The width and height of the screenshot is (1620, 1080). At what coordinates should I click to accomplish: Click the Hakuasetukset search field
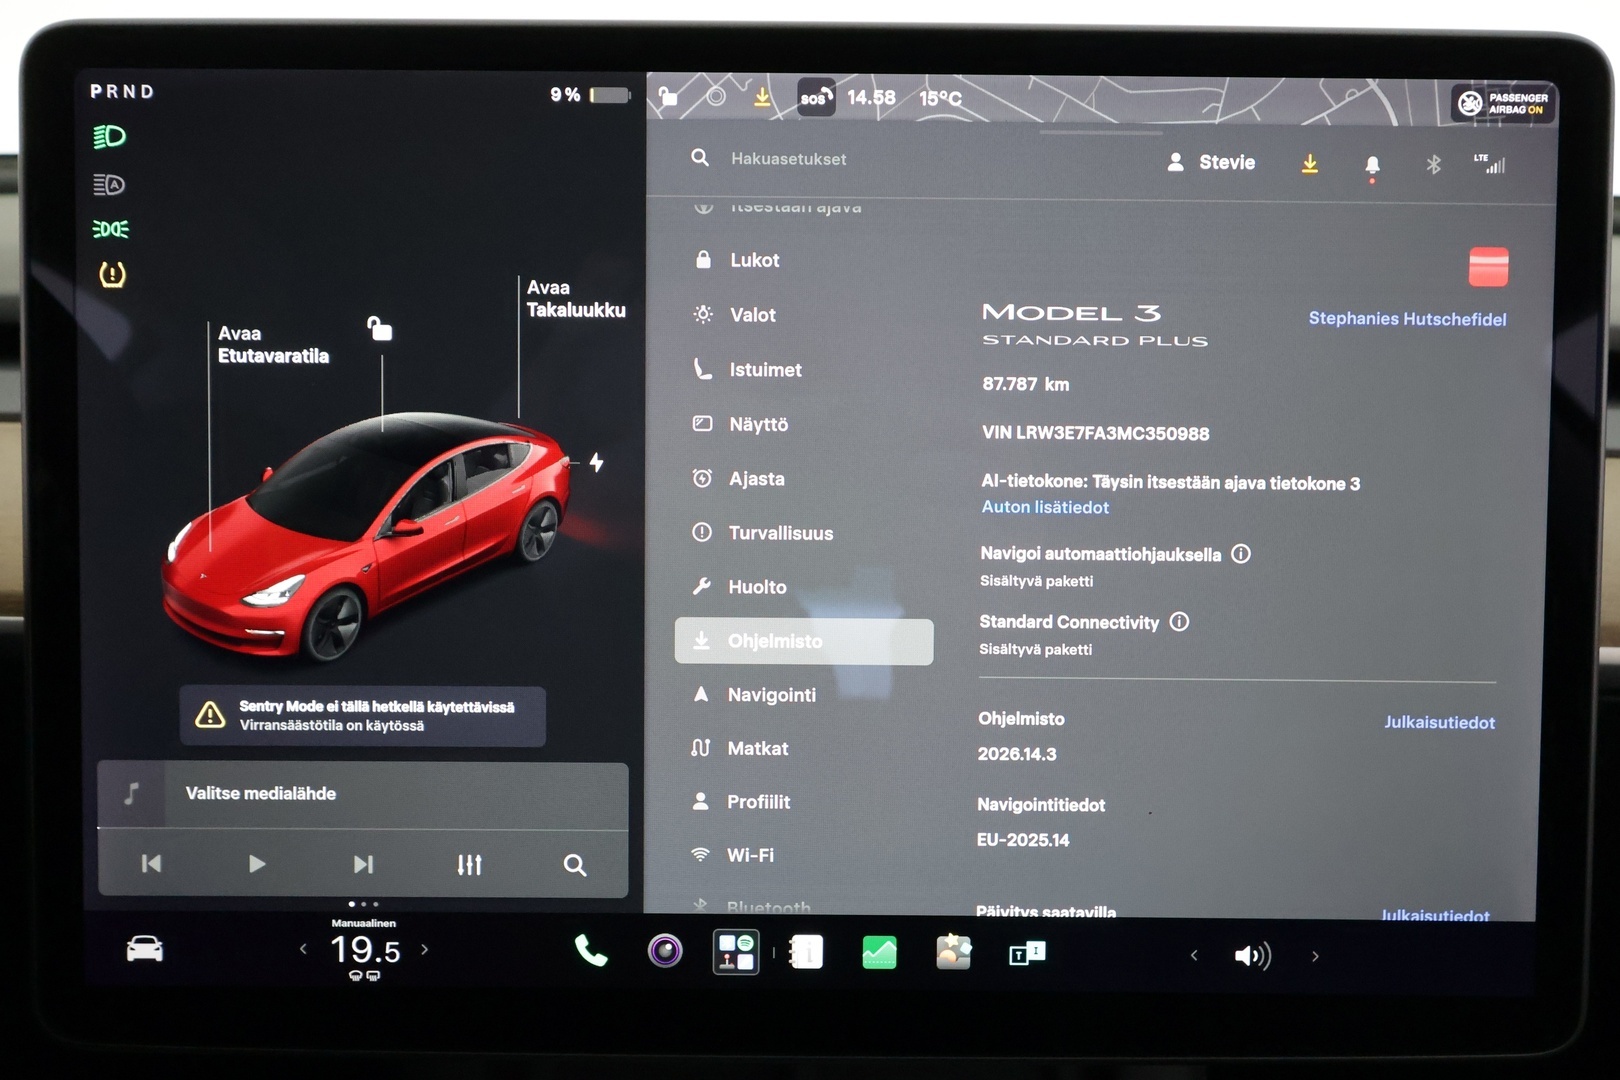[788, 159]
